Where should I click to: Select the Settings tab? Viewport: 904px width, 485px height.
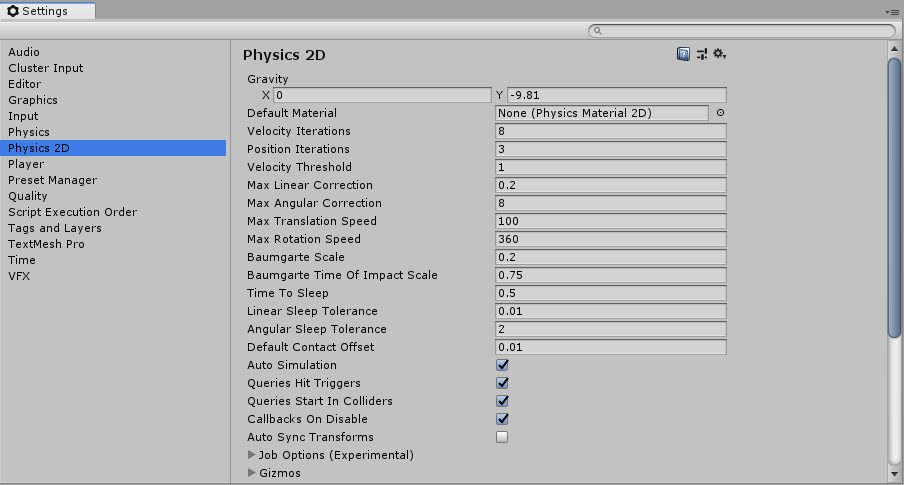[48, 11]
